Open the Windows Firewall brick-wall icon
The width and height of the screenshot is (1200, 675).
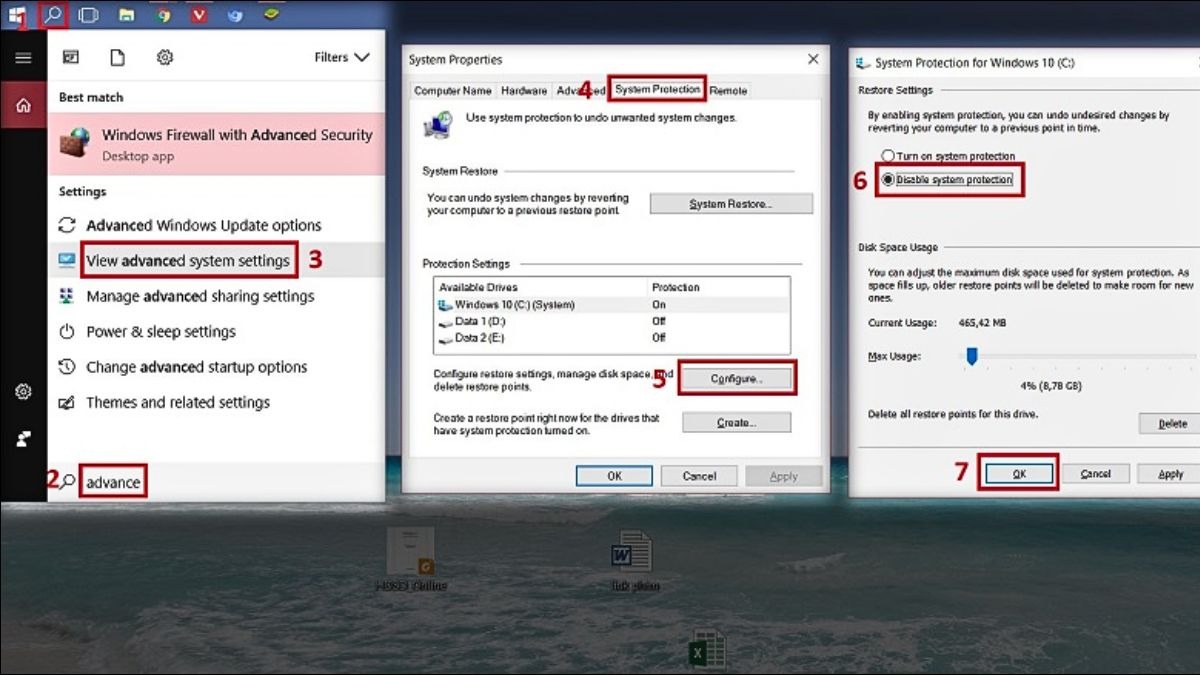(75, 143)
